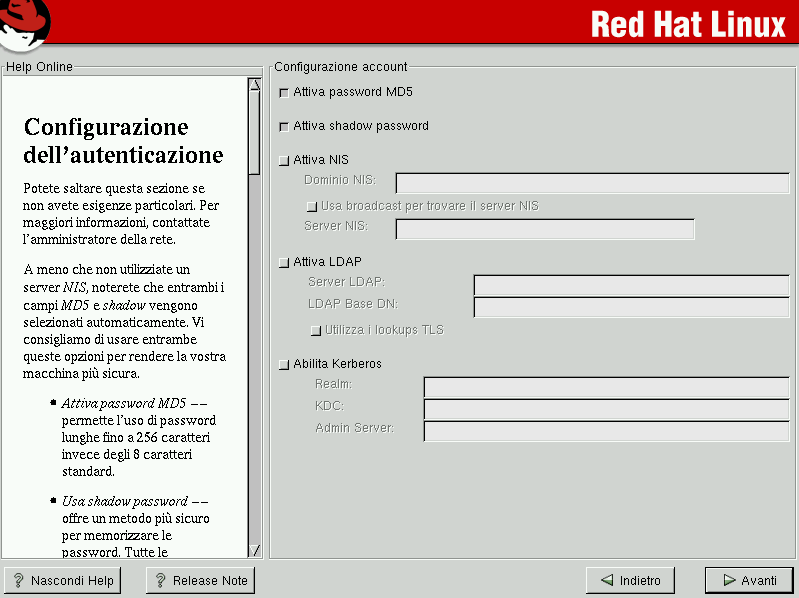799x598 pixels.
Task: Enable the Attiva NIS checkbox
Action: point(284,160)
